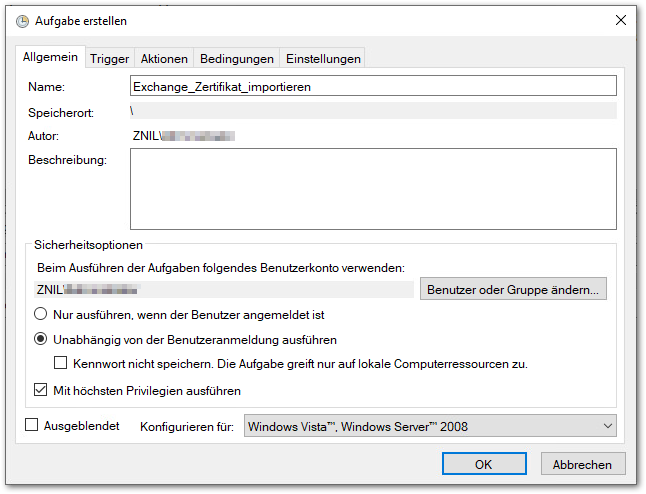Uncheck 'Mit höchsten Privilegien ausführen'
Image resolution: width=646 pixels, height=494 pixels.
[43, 390]
